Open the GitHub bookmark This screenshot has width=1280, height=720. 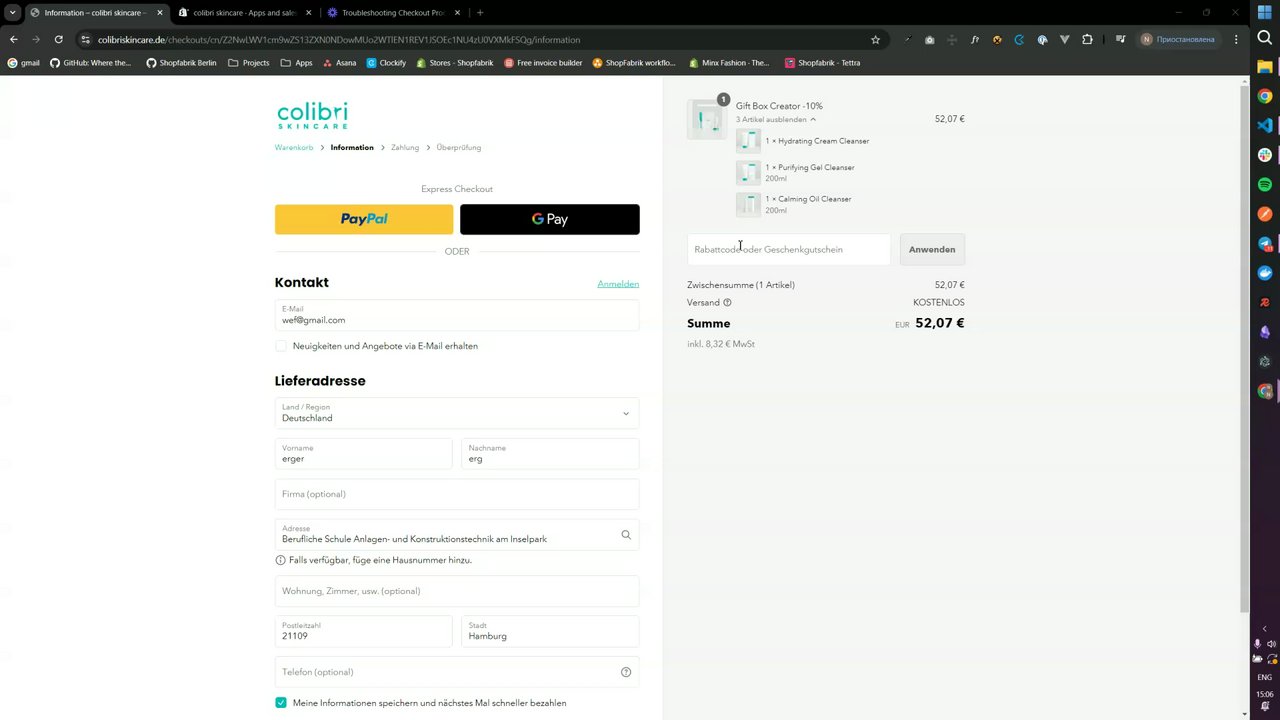point(91,62)
